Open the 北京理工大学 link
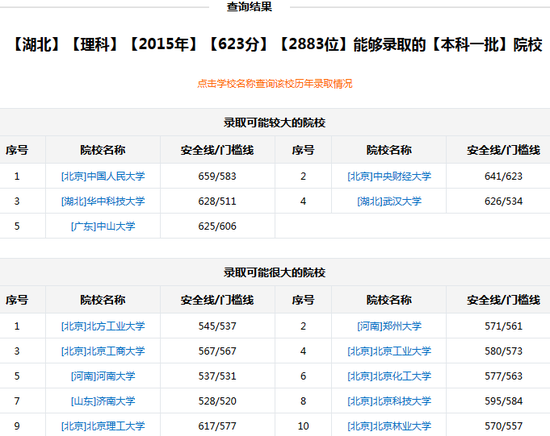The image size is (550, 436). point(103,426)
